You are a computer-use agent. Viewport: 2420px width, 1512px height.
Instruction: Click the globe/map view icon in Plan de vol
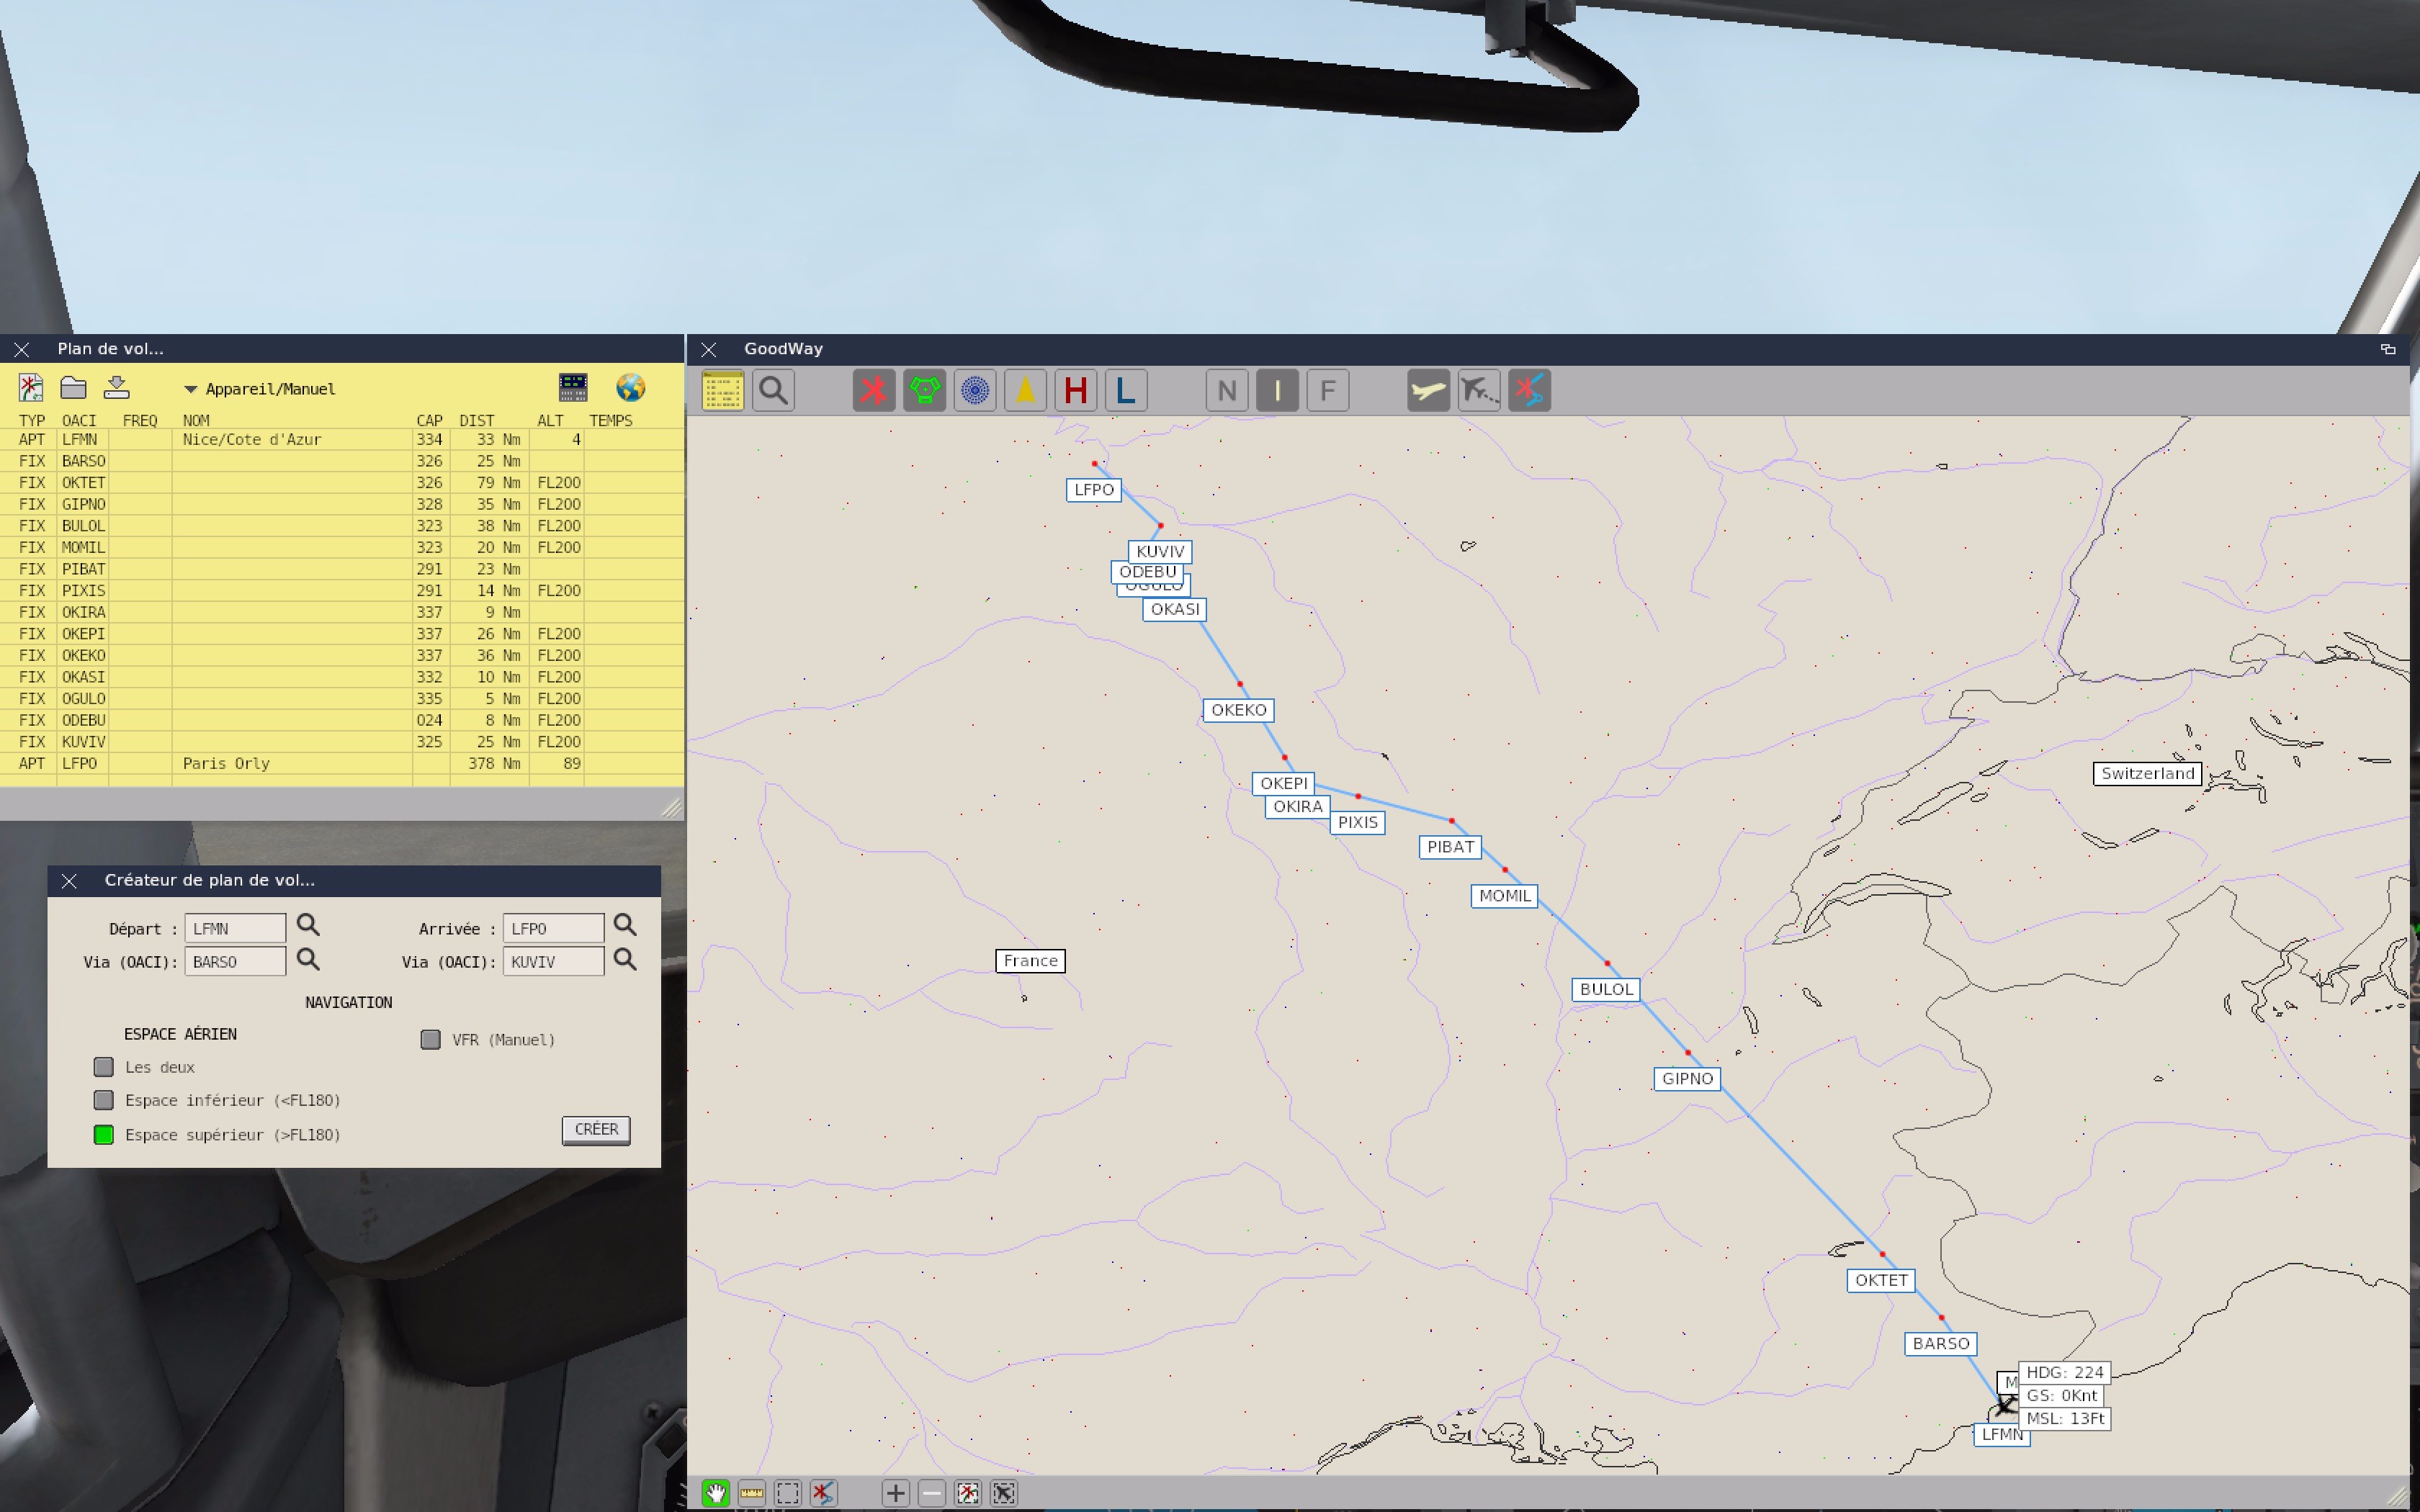631,387
